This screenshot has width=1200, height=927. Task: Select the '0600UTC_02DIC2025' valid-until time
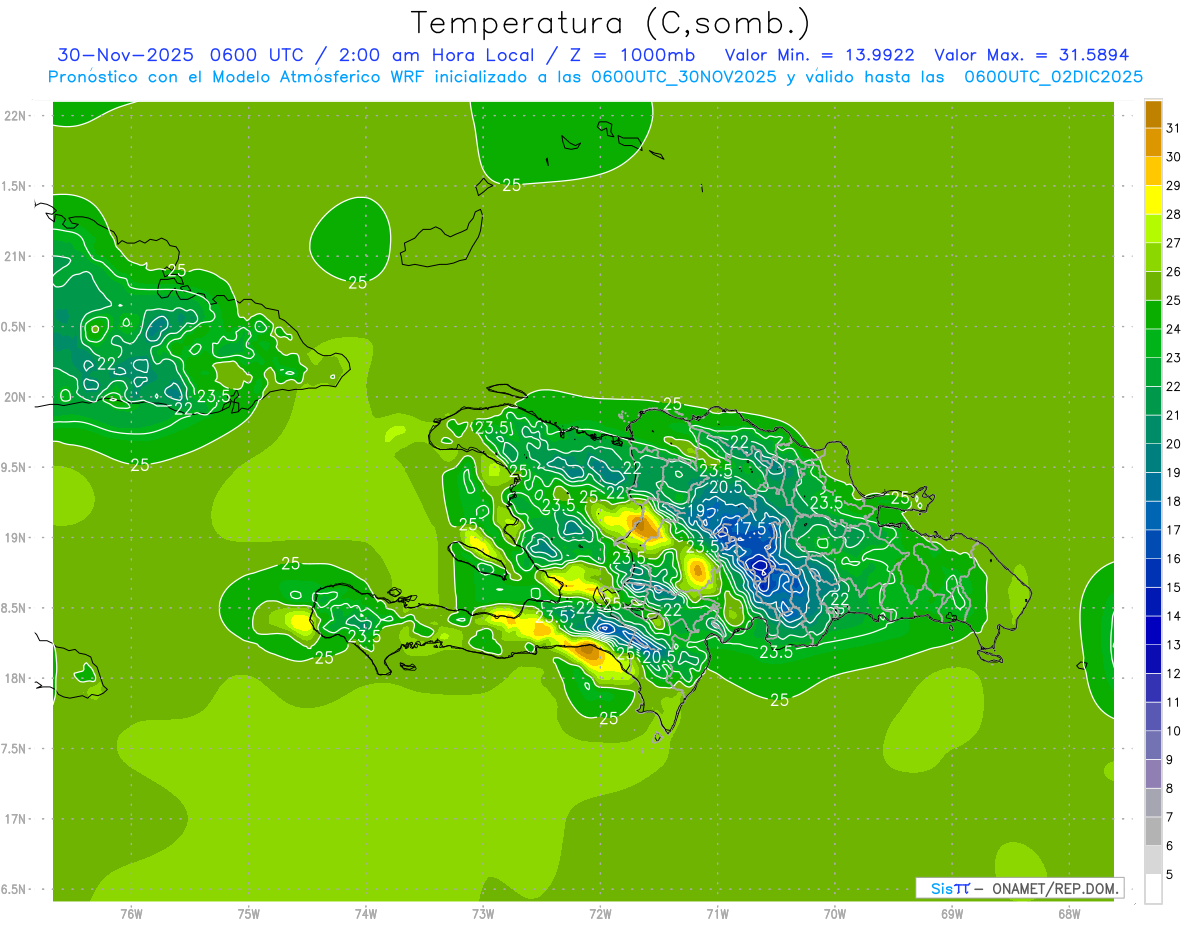tap(1053, 77)
